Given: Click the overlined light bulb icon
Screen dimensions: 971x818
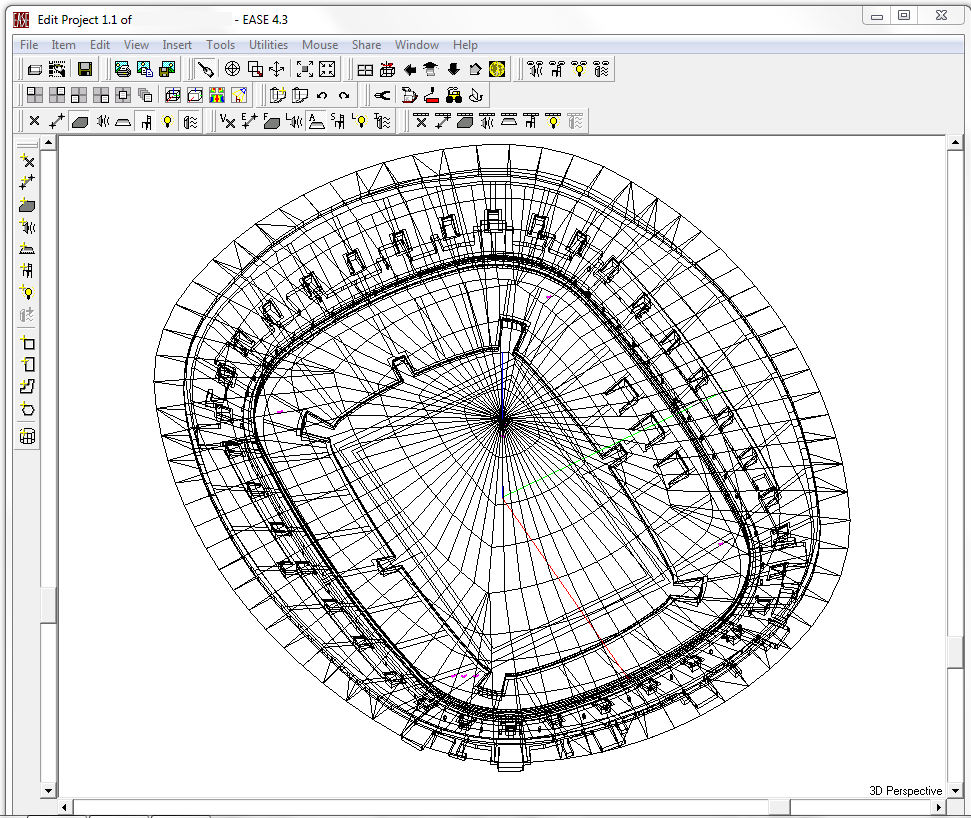Looking at the screenshot, I should click(x=553, y=121).
